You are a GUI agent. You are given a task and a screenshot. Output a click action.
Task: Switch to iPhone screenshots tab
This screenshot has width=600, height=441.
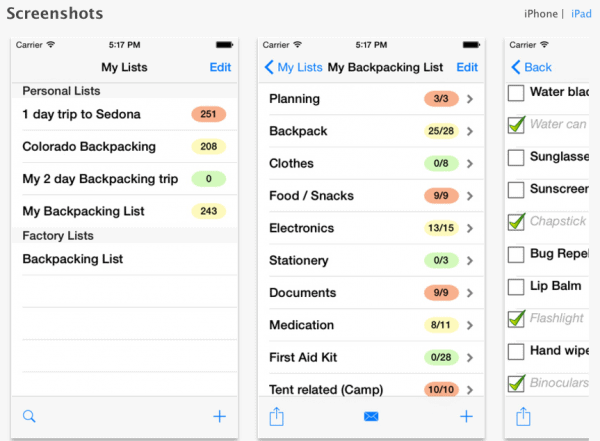coord(540,13)
